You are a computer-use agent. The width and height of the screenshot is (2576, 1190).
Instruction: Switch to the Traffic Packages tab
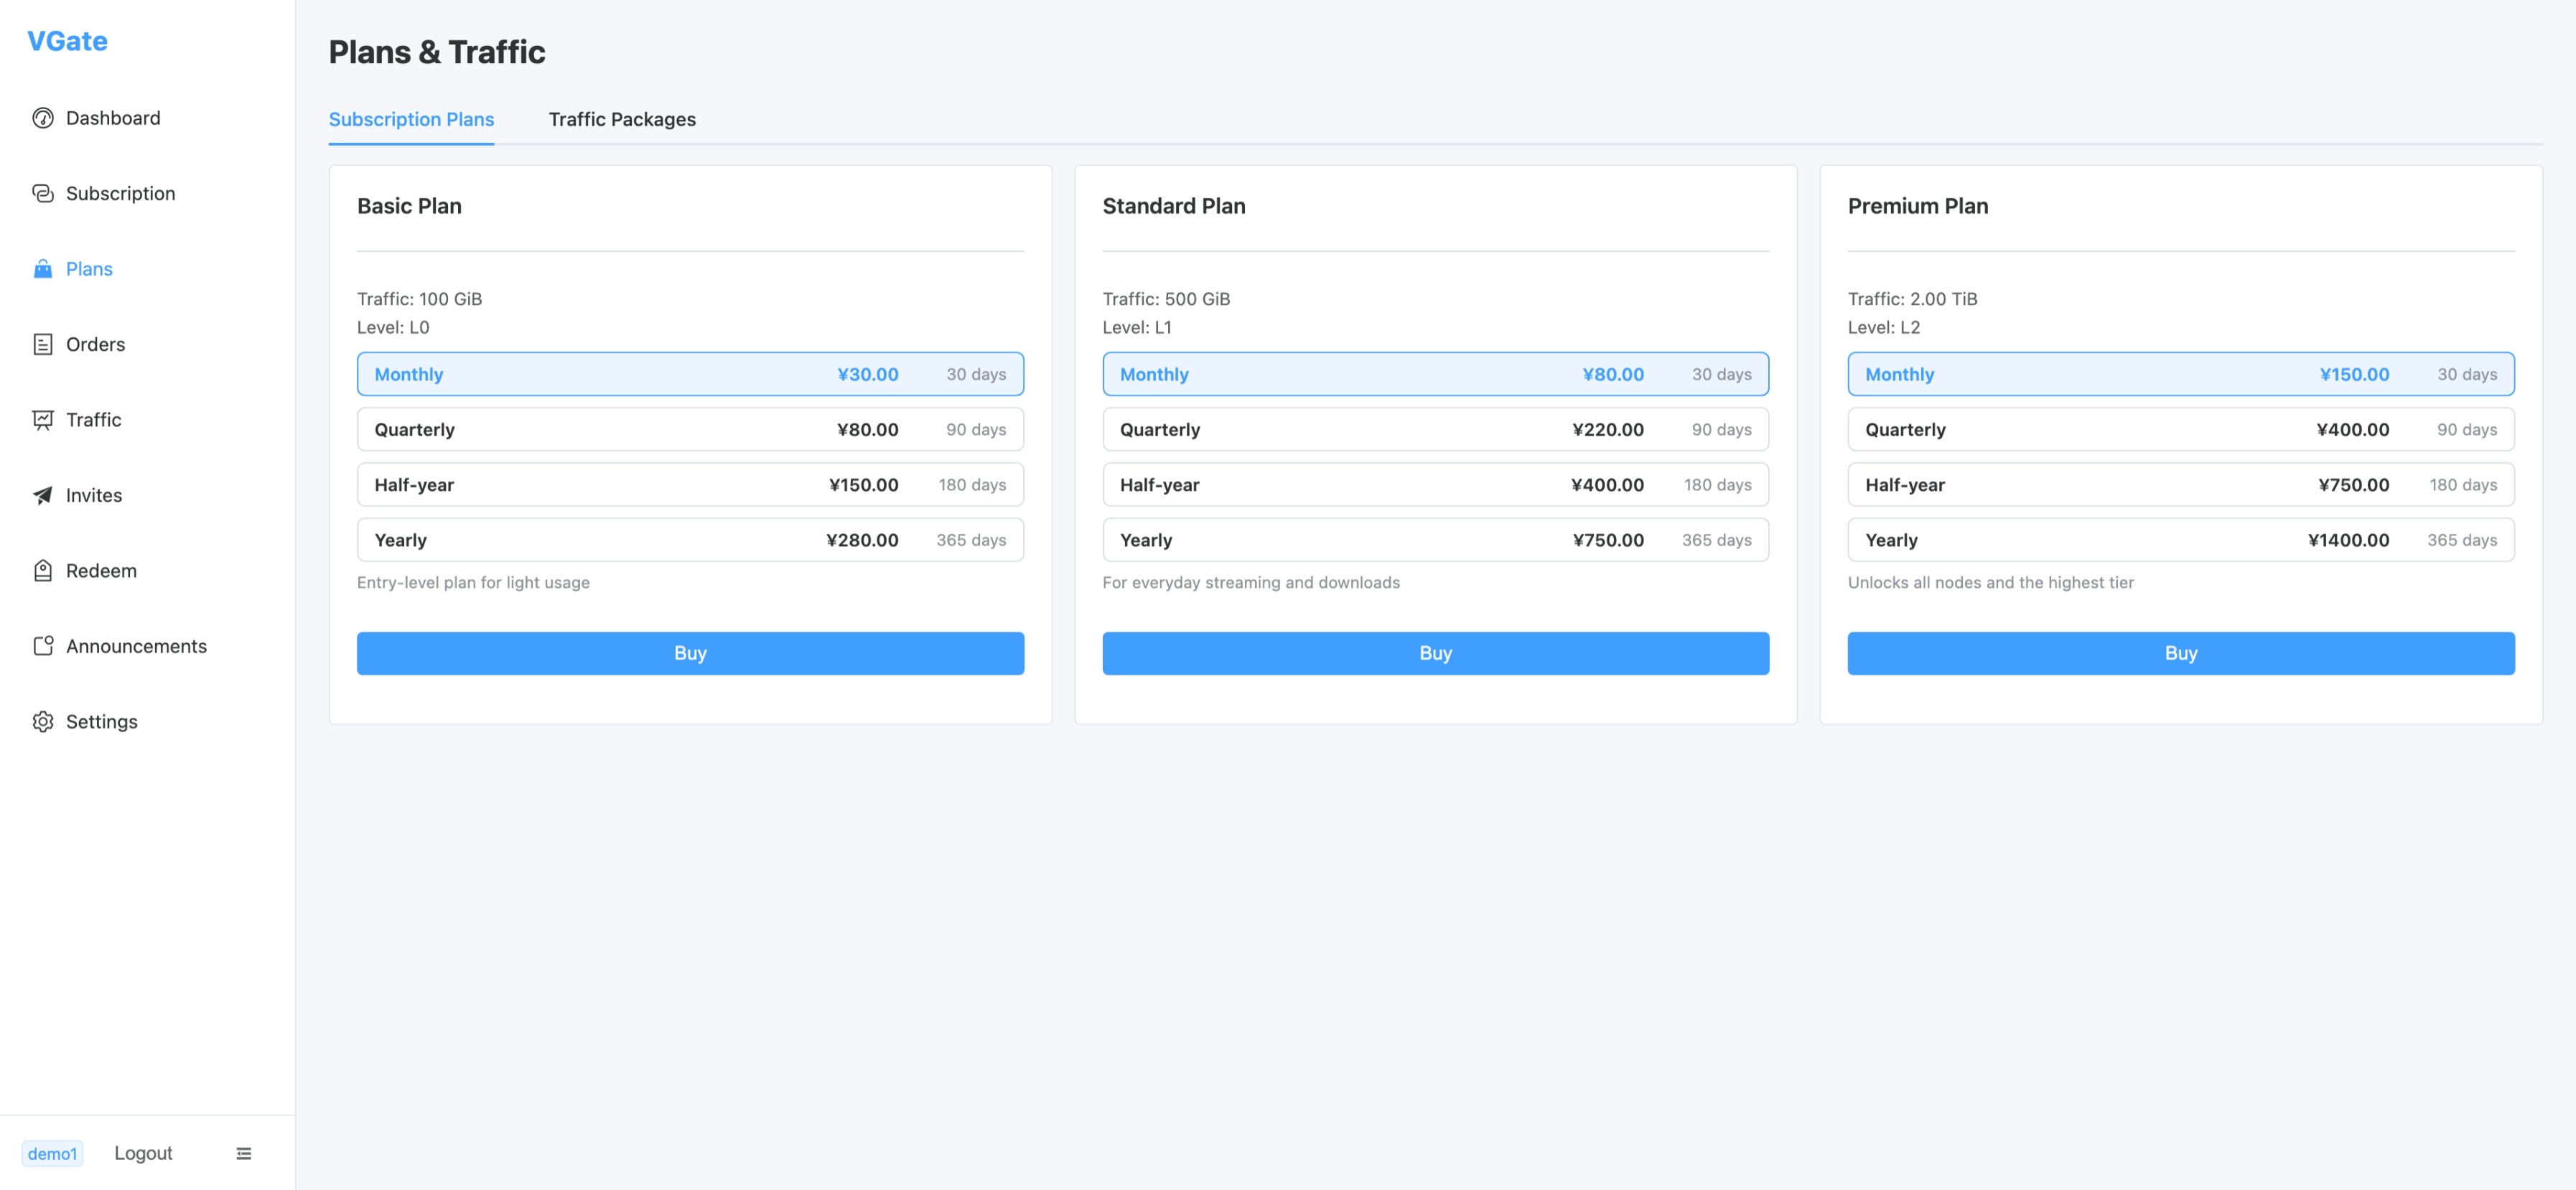click(x=622, y=119)
